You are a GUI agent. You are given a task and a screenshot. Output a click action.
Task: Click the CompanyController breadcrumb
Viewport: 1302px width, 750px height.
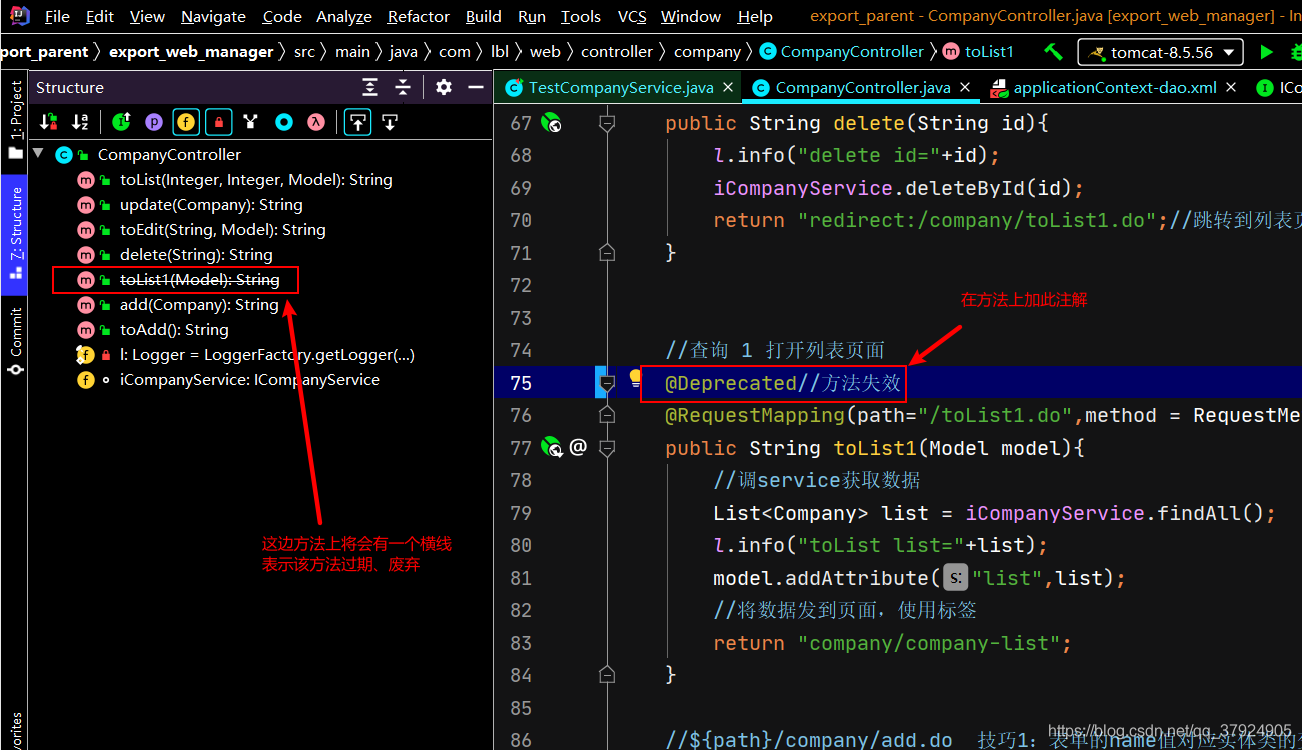click(843, 52)
